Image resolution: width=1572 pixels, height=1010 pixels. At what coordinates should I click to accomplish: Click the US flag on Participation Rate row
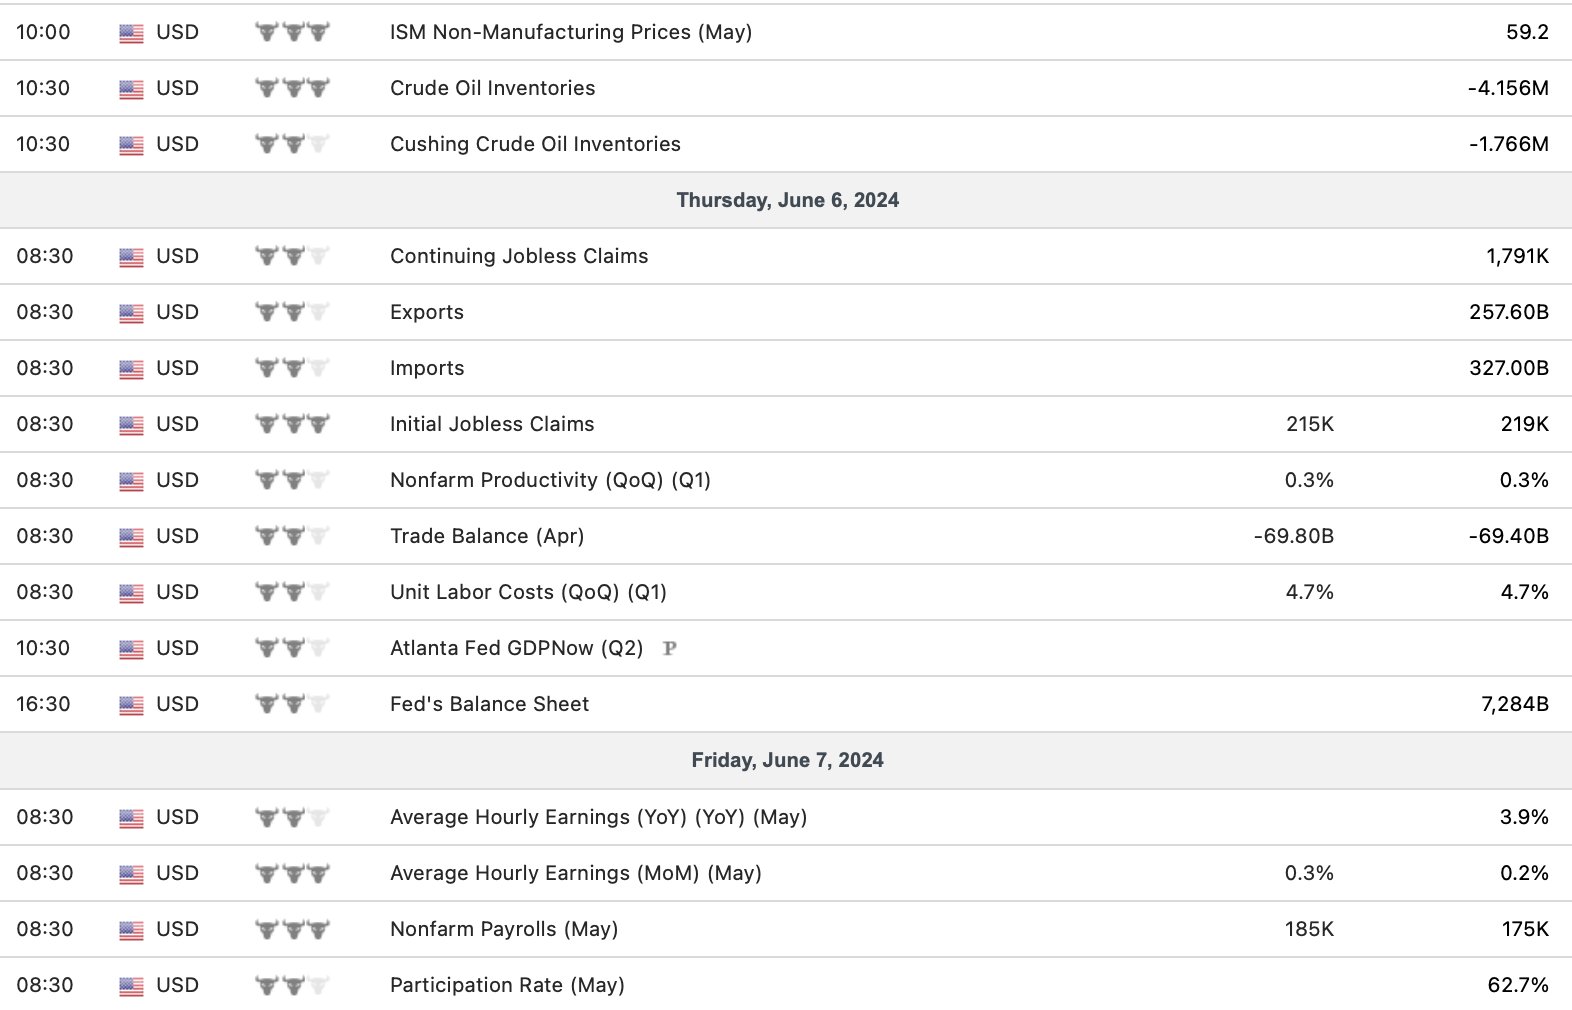[x=131, y=986]
